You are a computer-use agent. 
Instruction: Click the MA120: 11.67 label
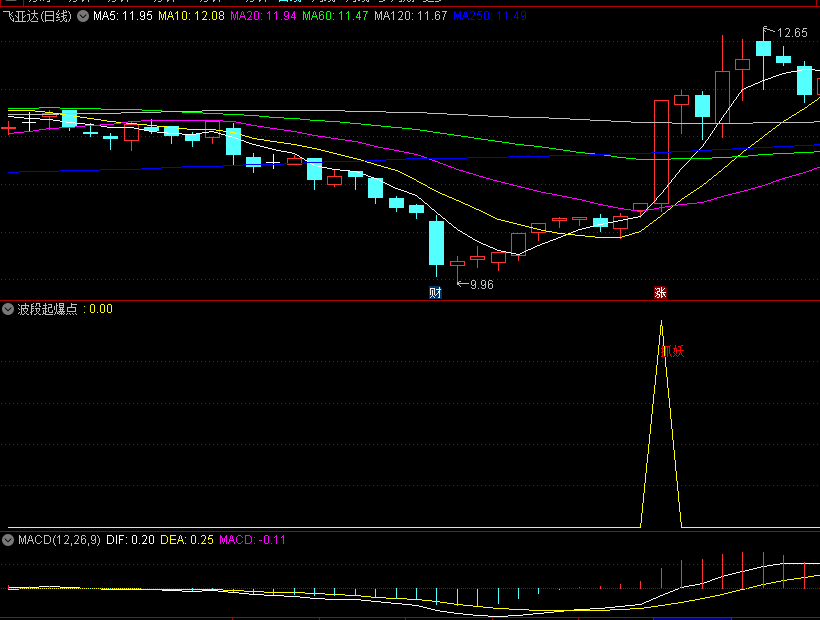(x=411, y=16)
